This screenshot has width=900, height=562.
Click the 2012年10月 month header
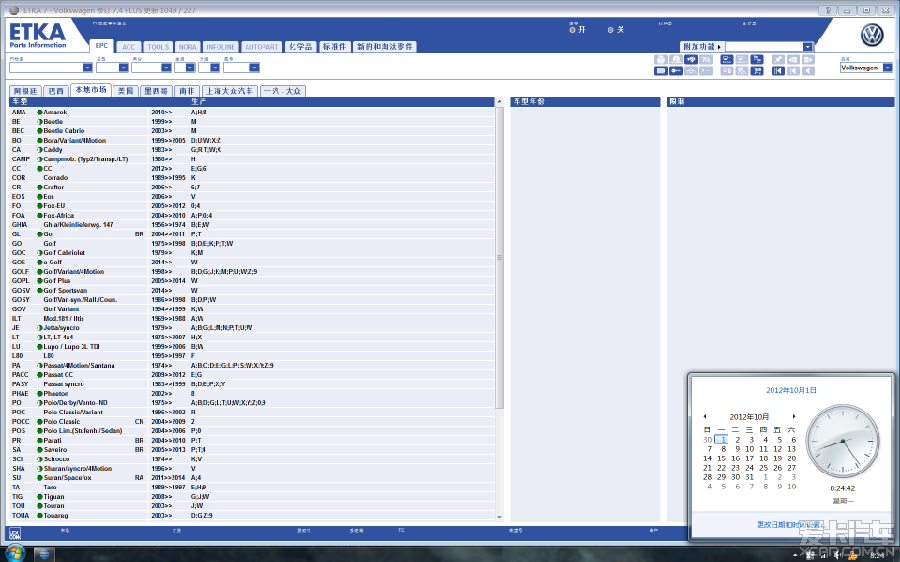pos(749,417)
